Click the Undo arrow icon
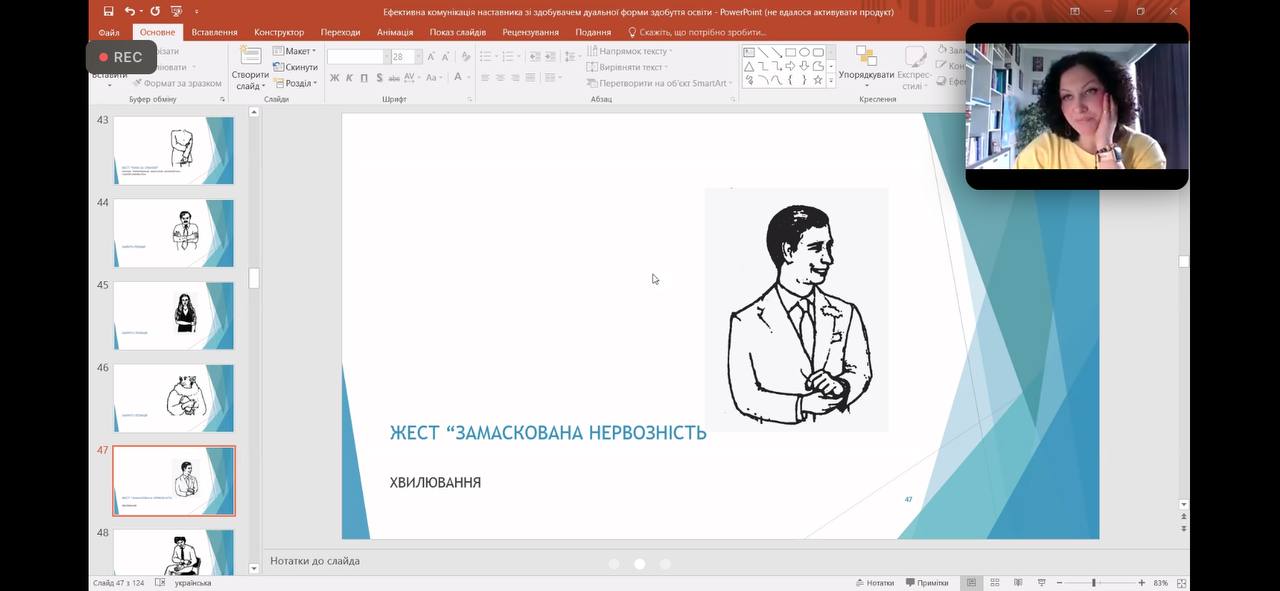1280x591 pixels. [x=130, y=11]
